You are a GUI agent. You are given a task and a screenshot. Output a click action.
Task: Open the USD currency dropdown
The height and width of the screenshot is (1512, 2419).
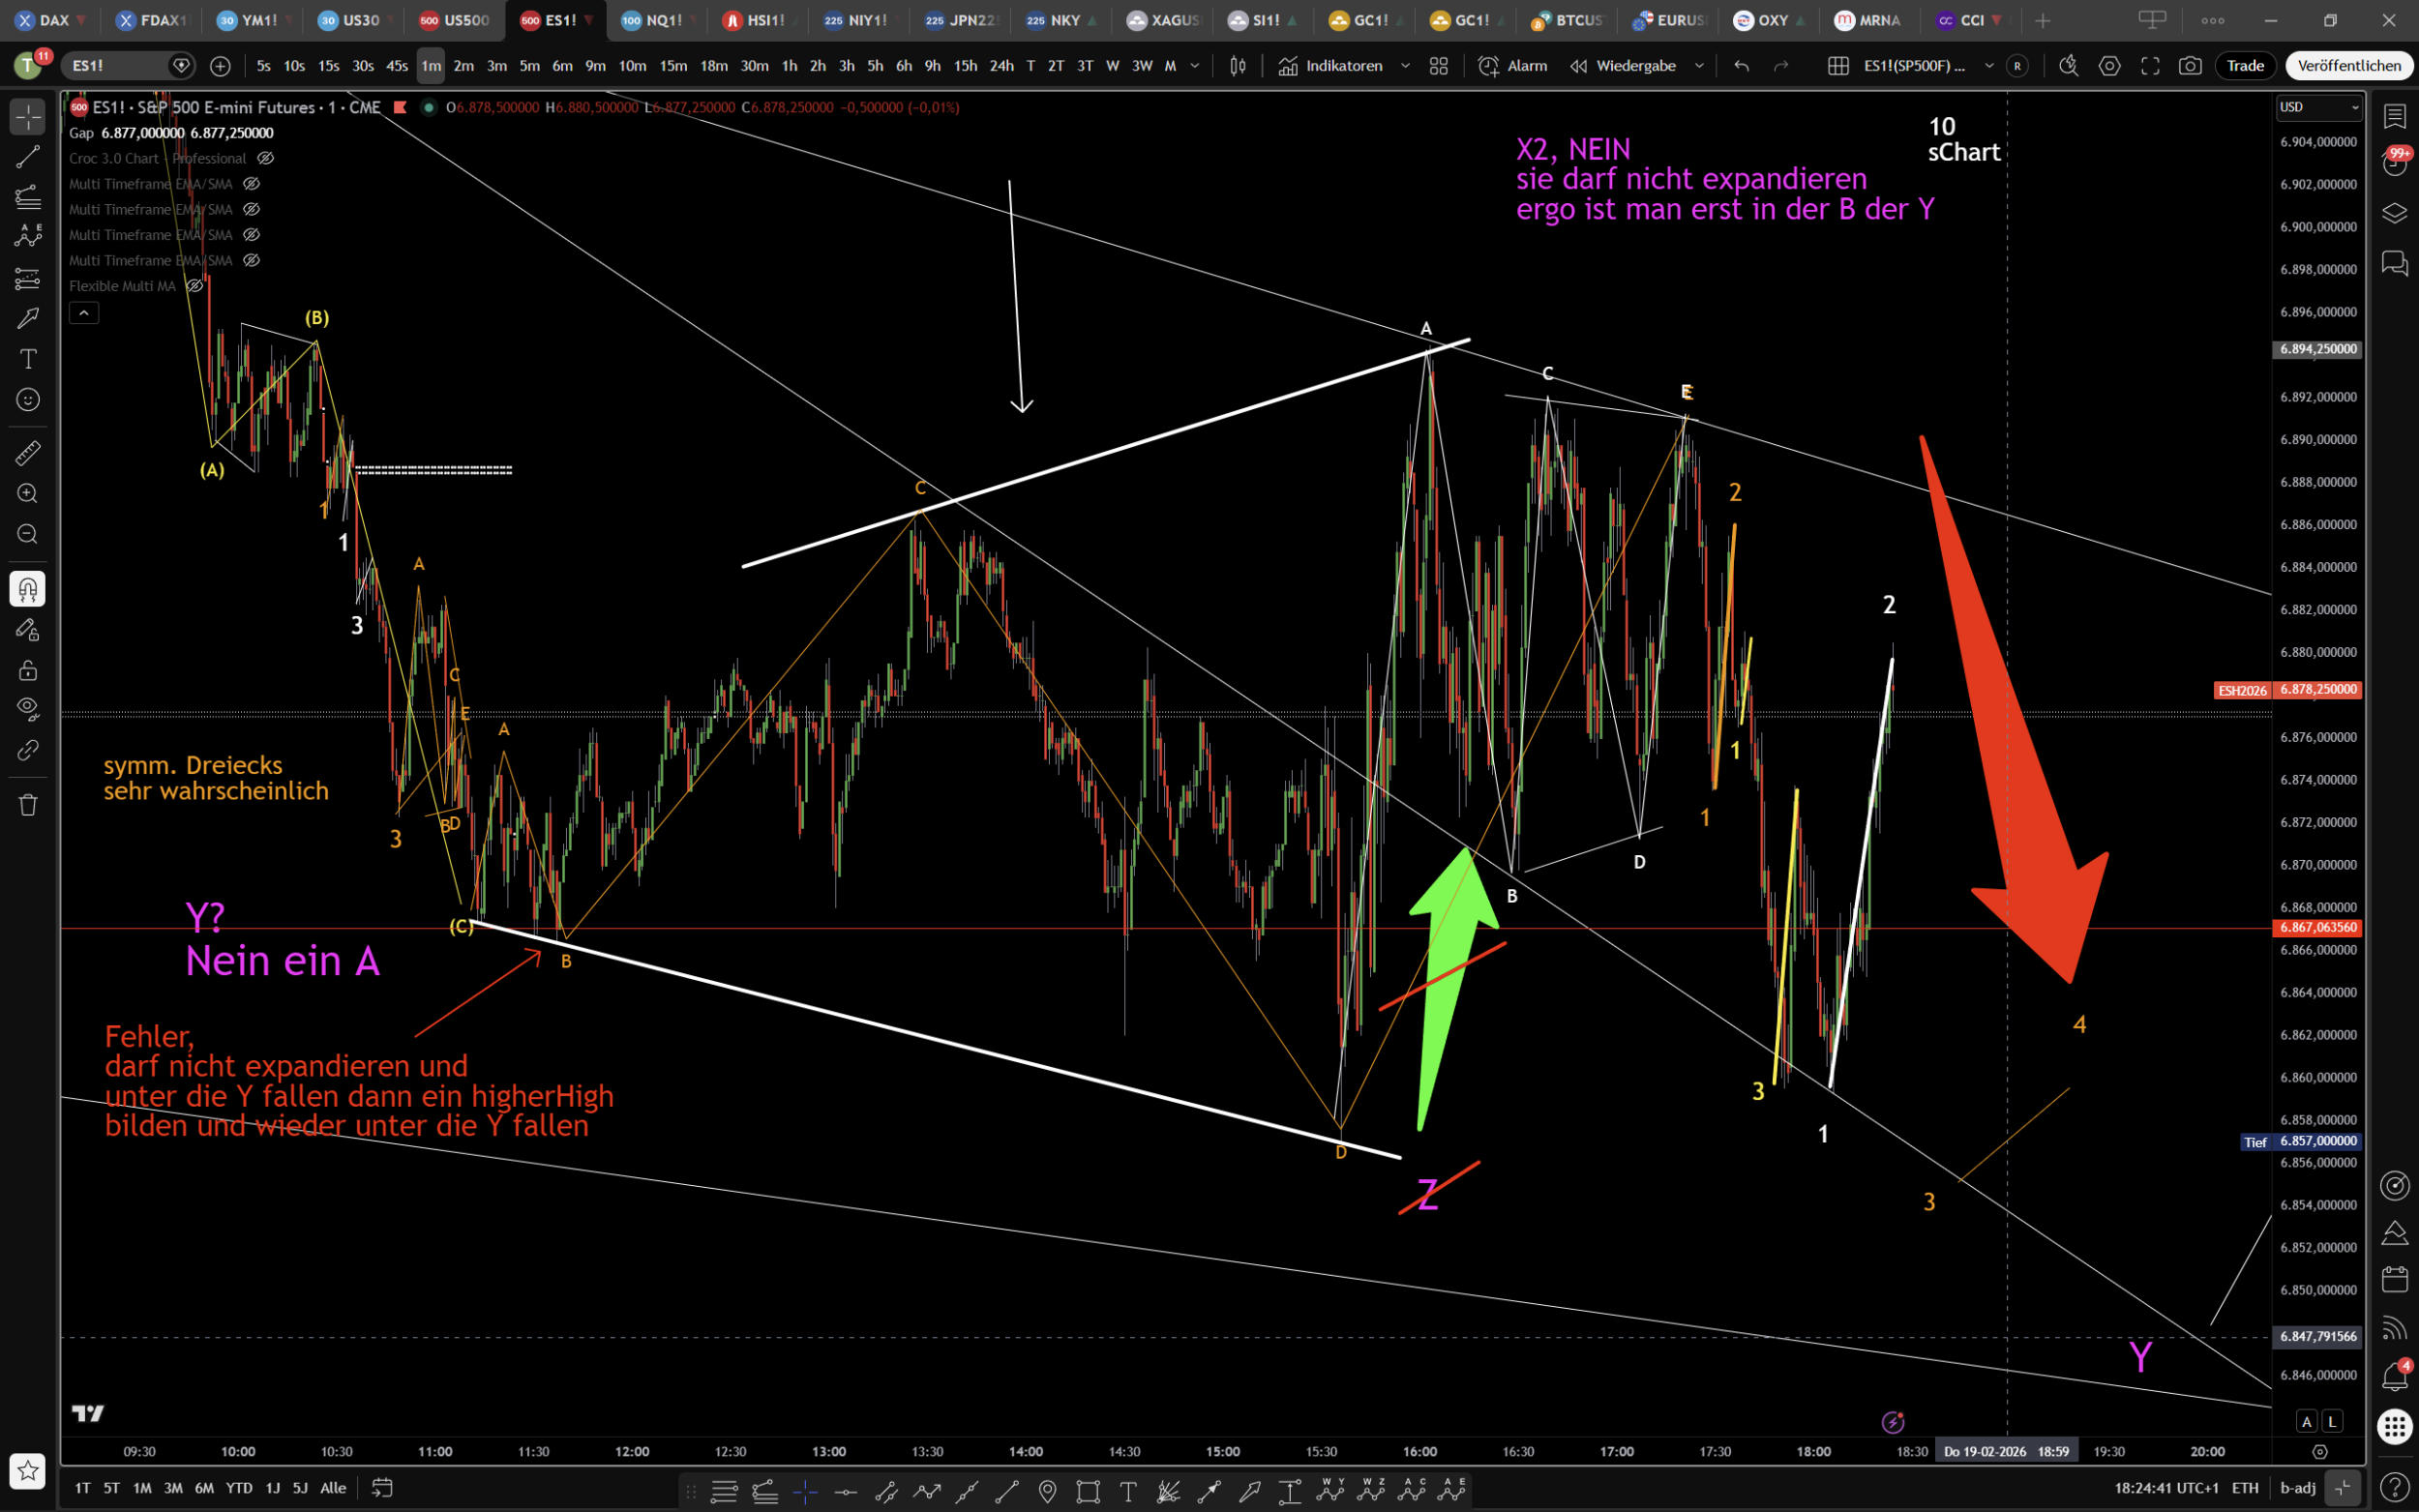pos(2318,107)
